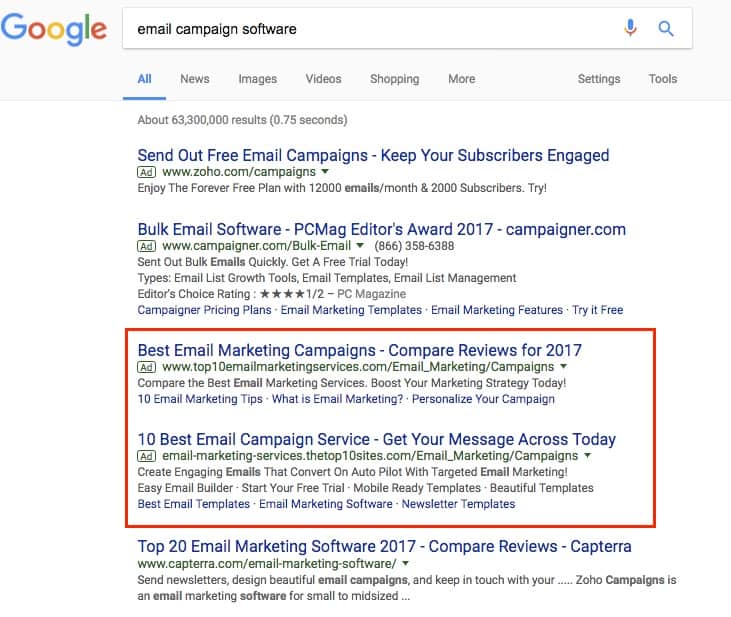Click the Ad badge under the Zoho result
The width and height of the screenshot is (731, 617).
(x=146, y=173)
